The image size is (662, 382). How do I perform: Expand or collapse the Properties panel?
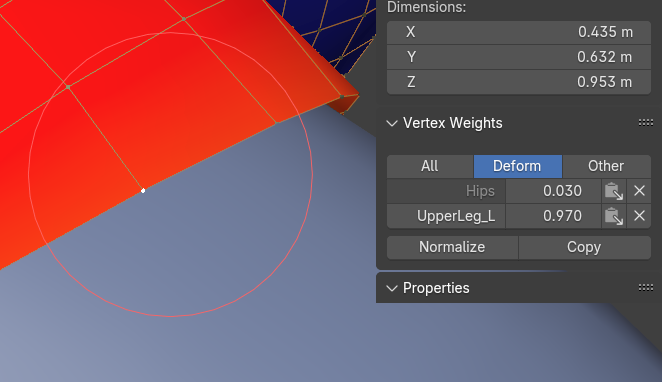pos(392,288)
